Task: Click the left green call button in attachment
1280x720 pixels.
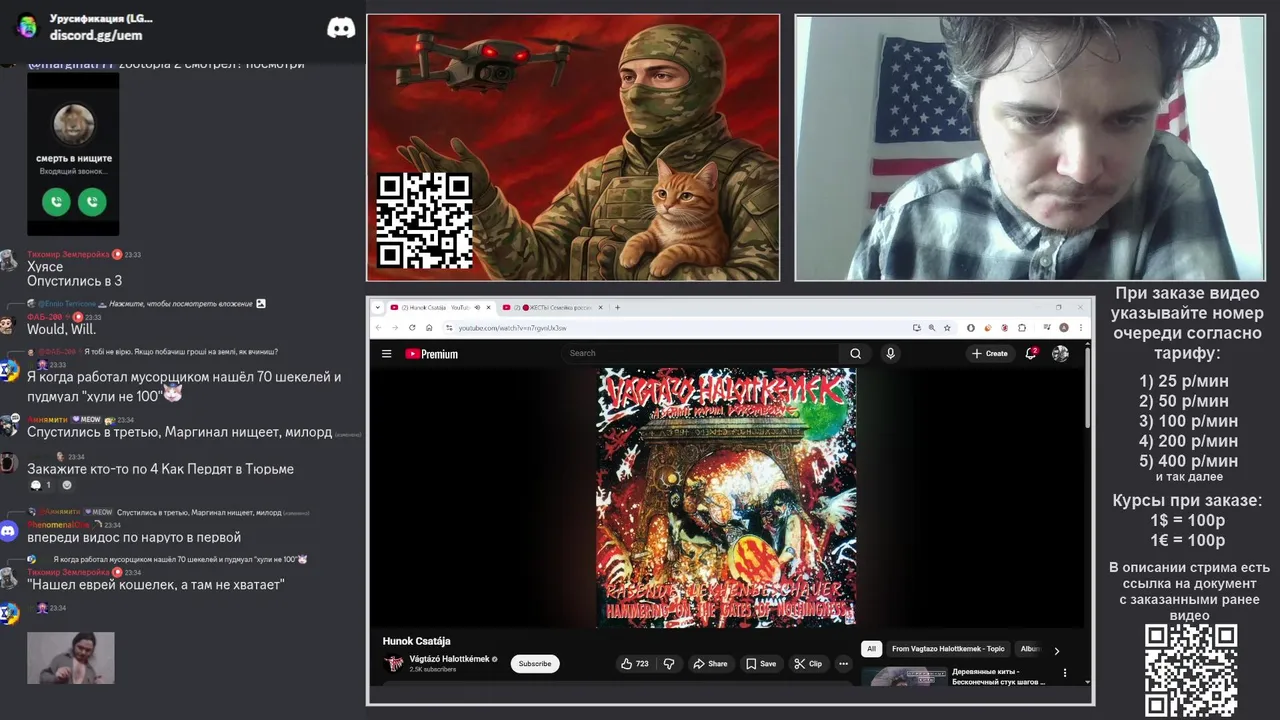Action: point(56,202)
